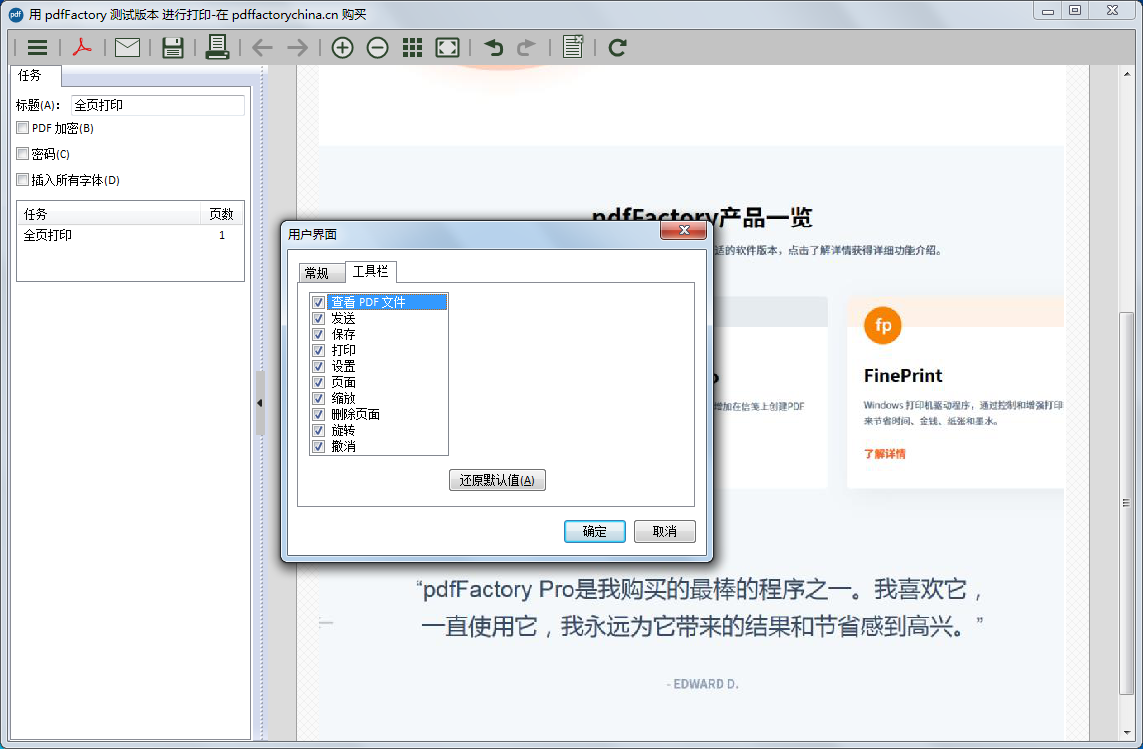Click the zoom out minus icon
The width and height of the screenshot is (1143, 749).
(x=378, y=47)
